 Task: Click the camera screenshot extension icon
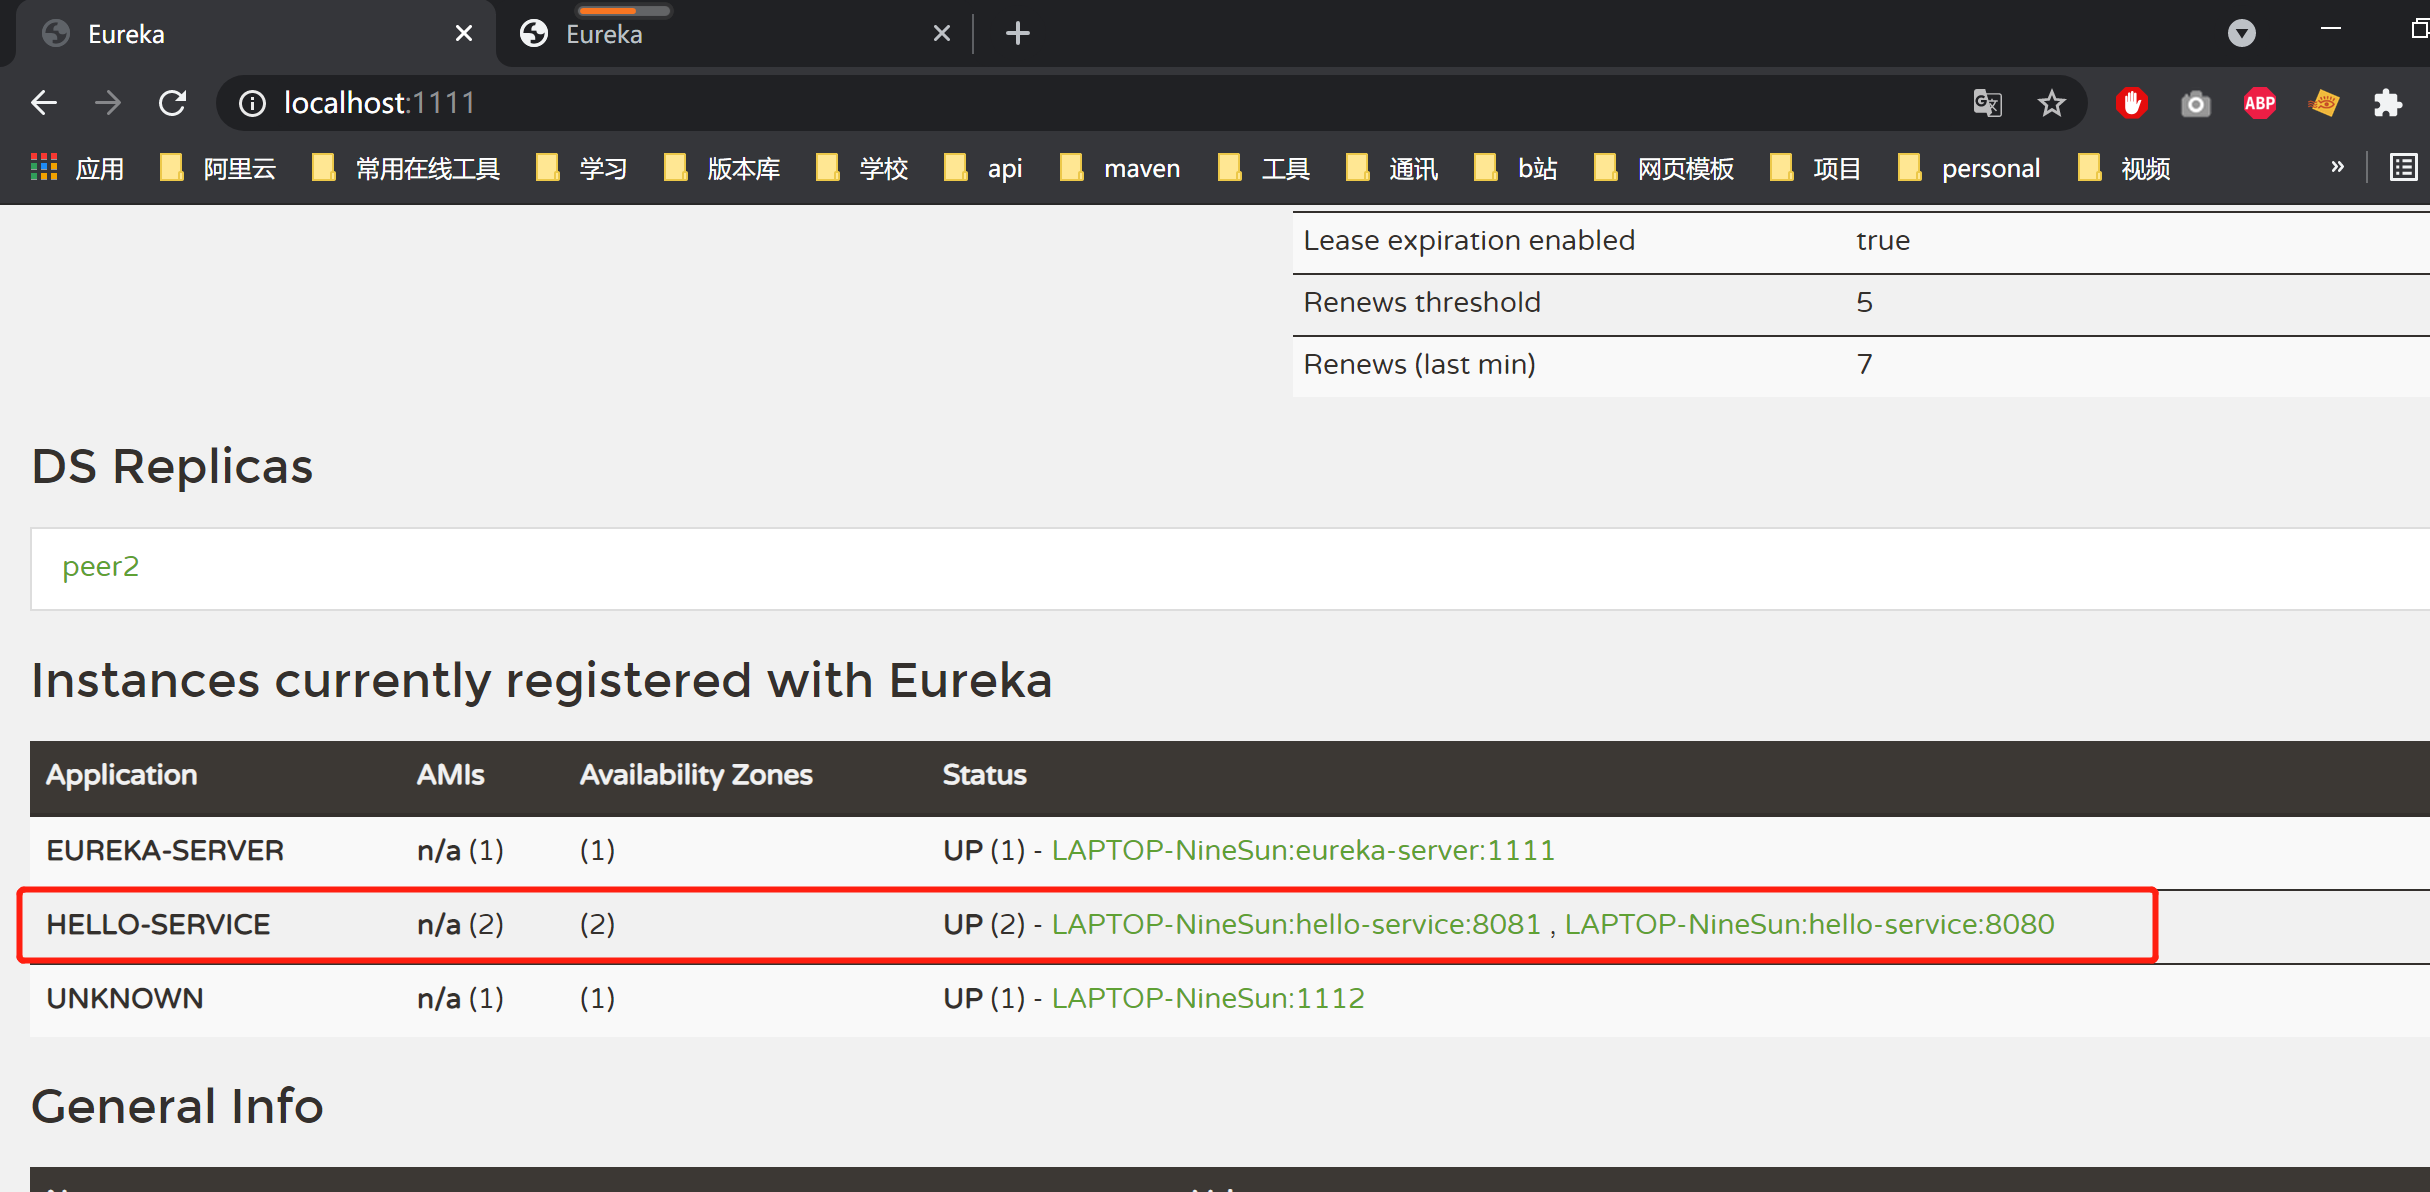tap(2196, 103)
